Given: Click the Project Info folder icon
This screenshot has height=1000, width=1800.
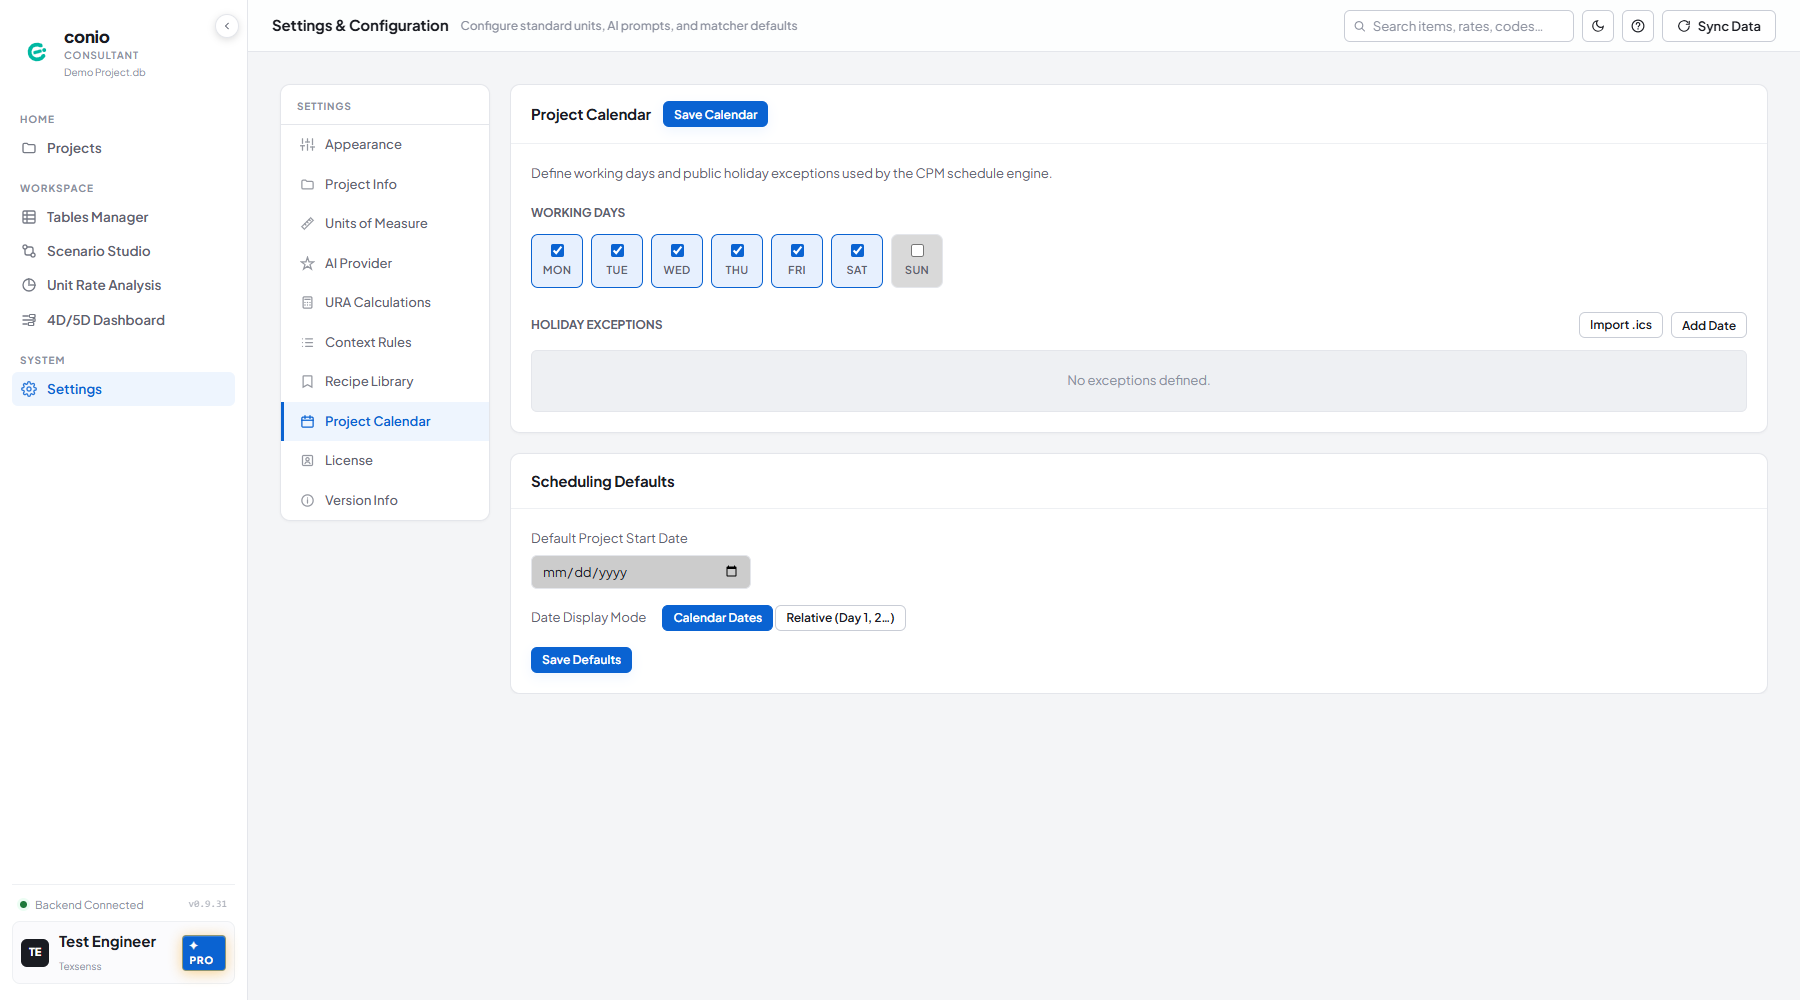Looking at the screenshot, I should 307,184.
